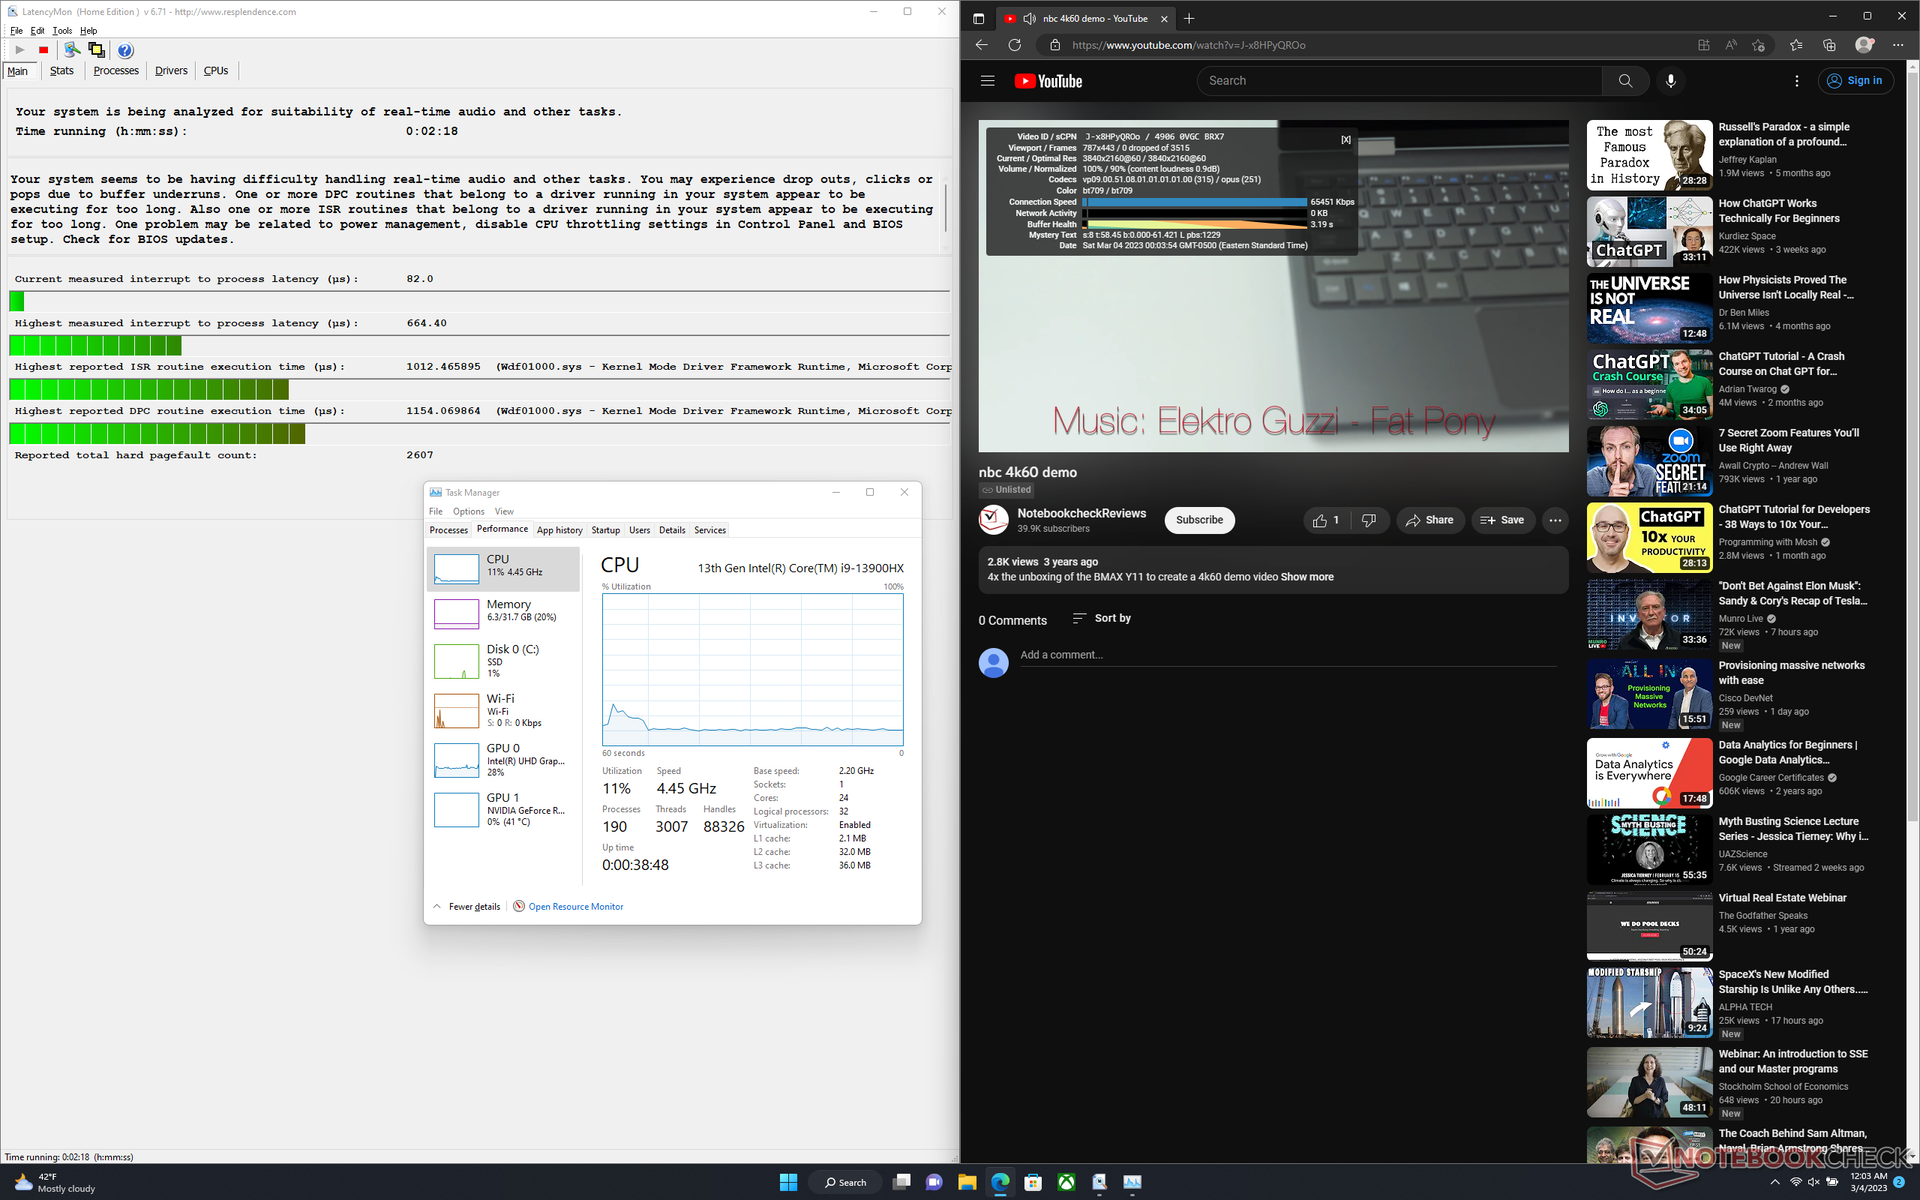Click the YouTube search magnifier button
Viewport: 1920px width, 1200px height.
[x=1625, y=81]
